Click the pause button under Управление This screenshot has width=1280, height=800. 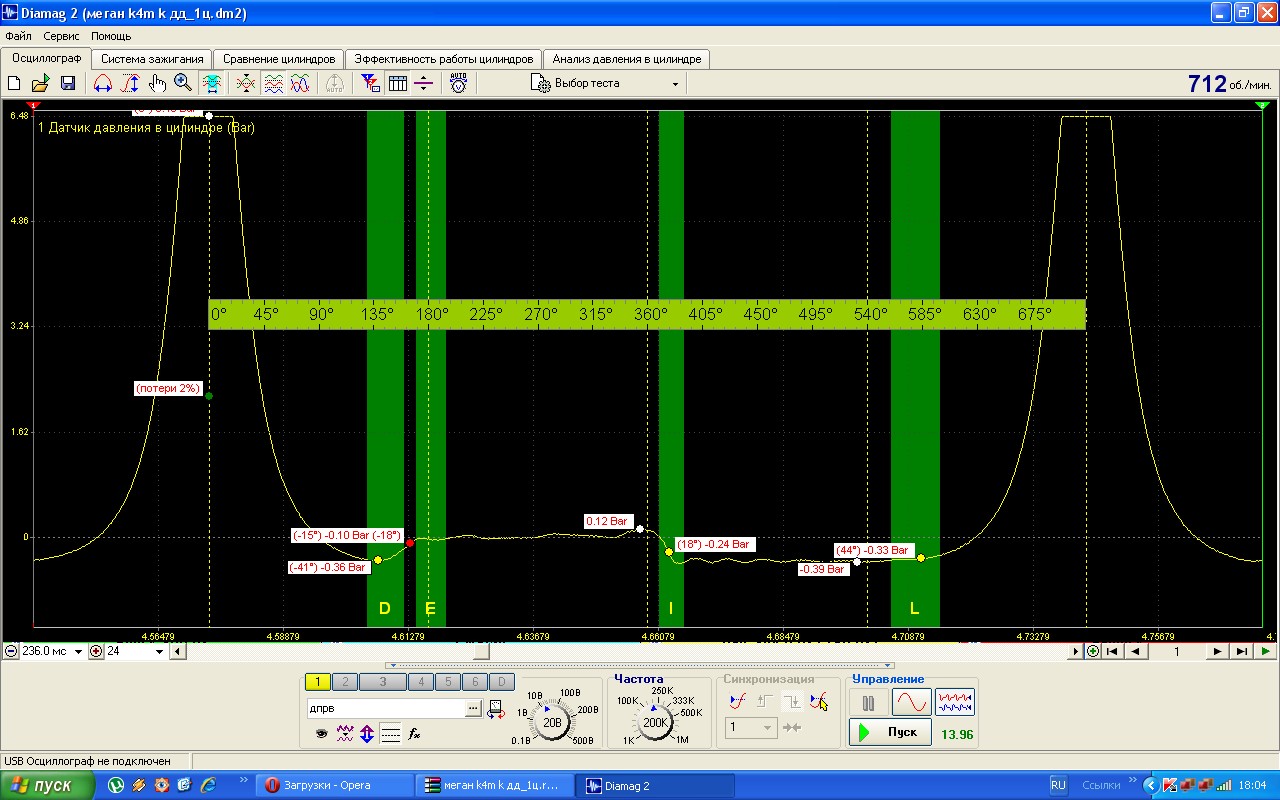coord(868,703)
